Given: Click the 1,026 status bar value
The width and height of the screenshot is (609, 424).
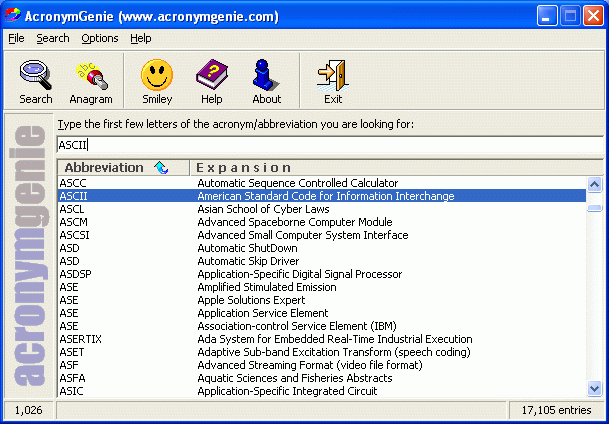Looking at the screenshot, I should click(28, 410).
